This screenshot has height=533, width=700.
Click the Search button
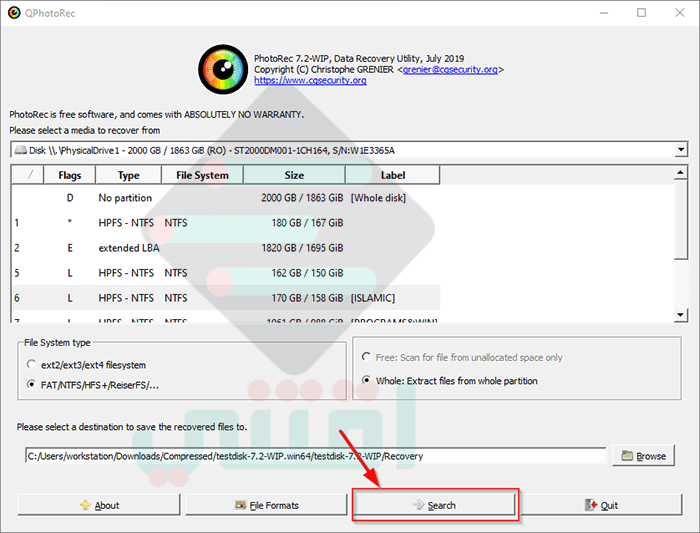(435, 505)
